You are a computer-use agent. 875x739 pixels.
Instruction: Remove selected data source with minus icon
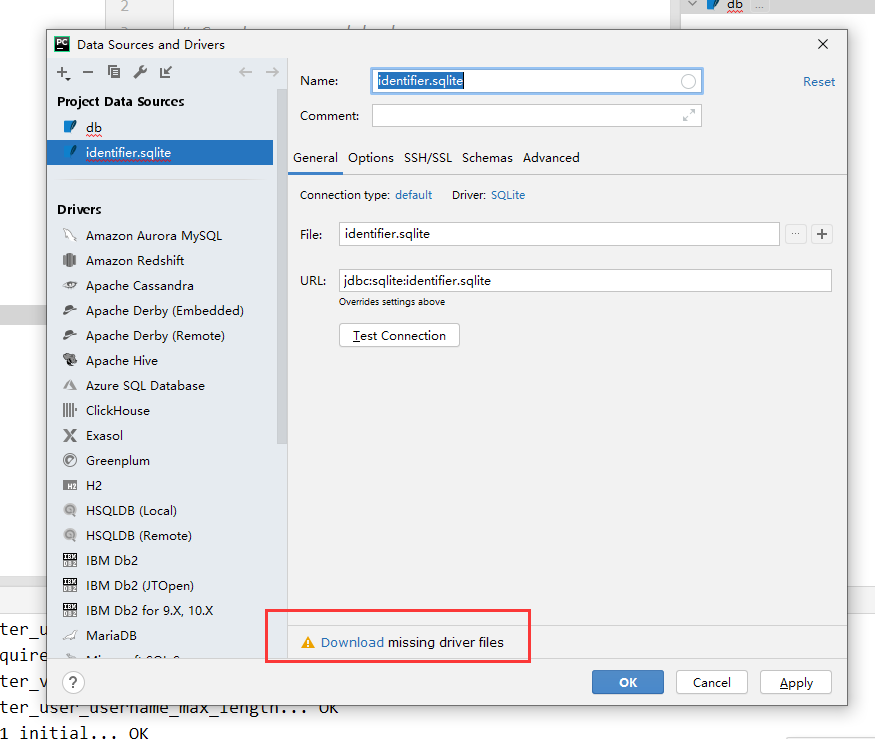pyautogui.click(x=88, y=72)
